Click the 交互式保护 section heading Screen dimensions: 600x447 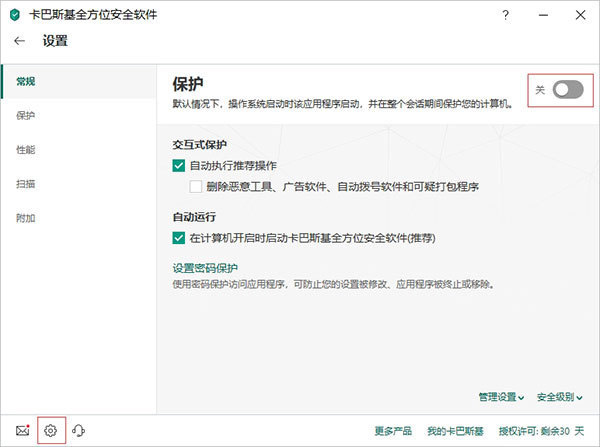click(199, 145)
